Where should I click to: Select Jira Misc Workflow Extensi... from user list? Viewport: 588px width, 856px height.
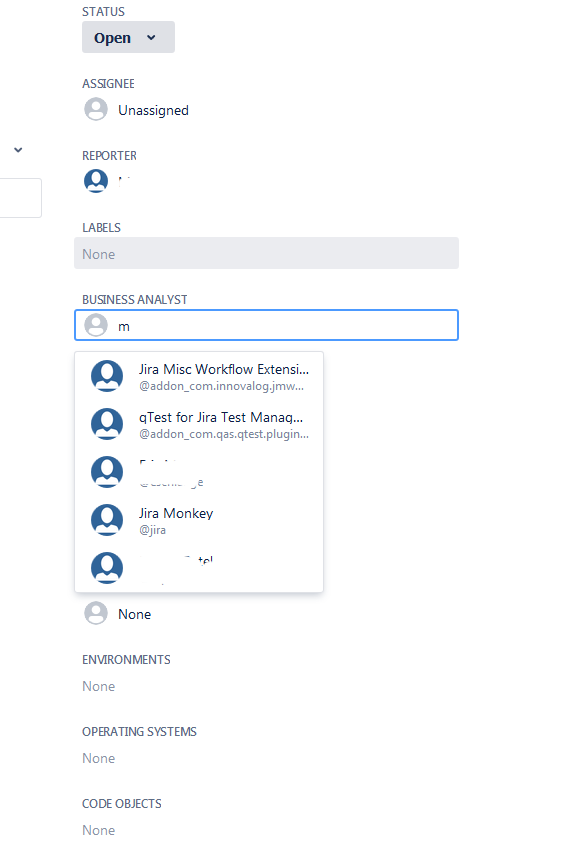(x=199, y=376)
